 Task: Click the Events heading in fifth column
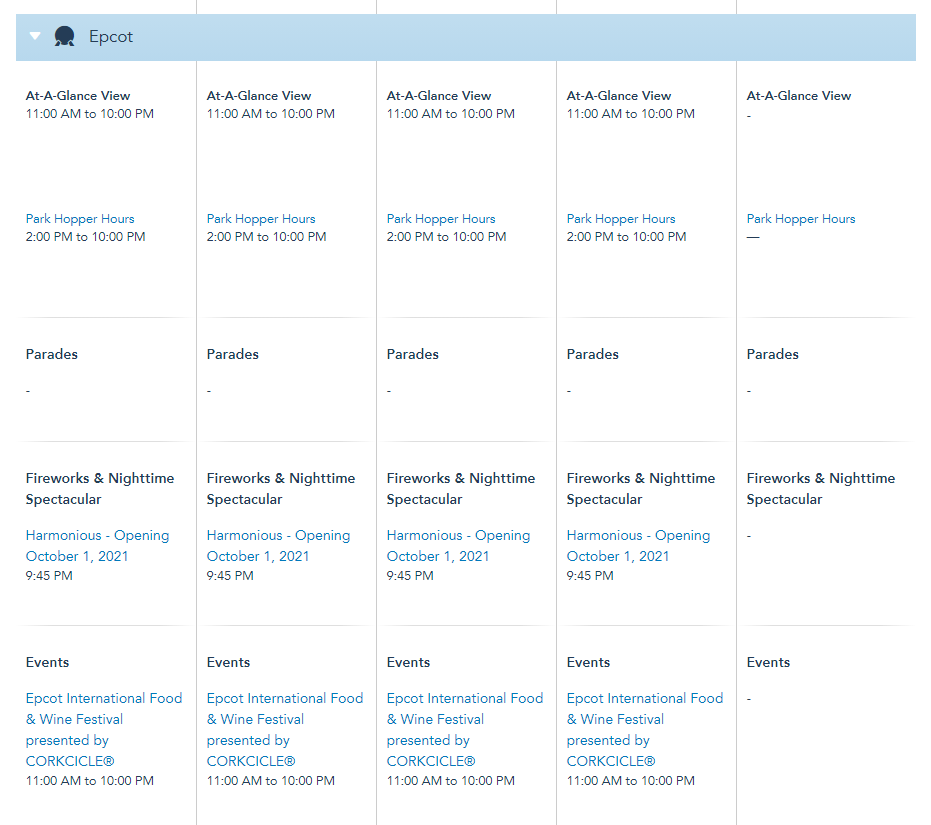[768, 662]
